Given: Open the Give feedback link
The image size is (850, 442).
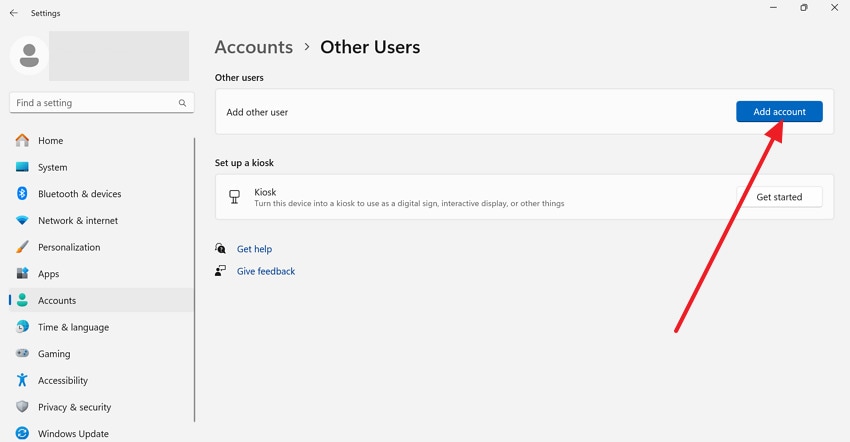Looking at the screenshot, I should pyautogui.click(x=266, y=271).
